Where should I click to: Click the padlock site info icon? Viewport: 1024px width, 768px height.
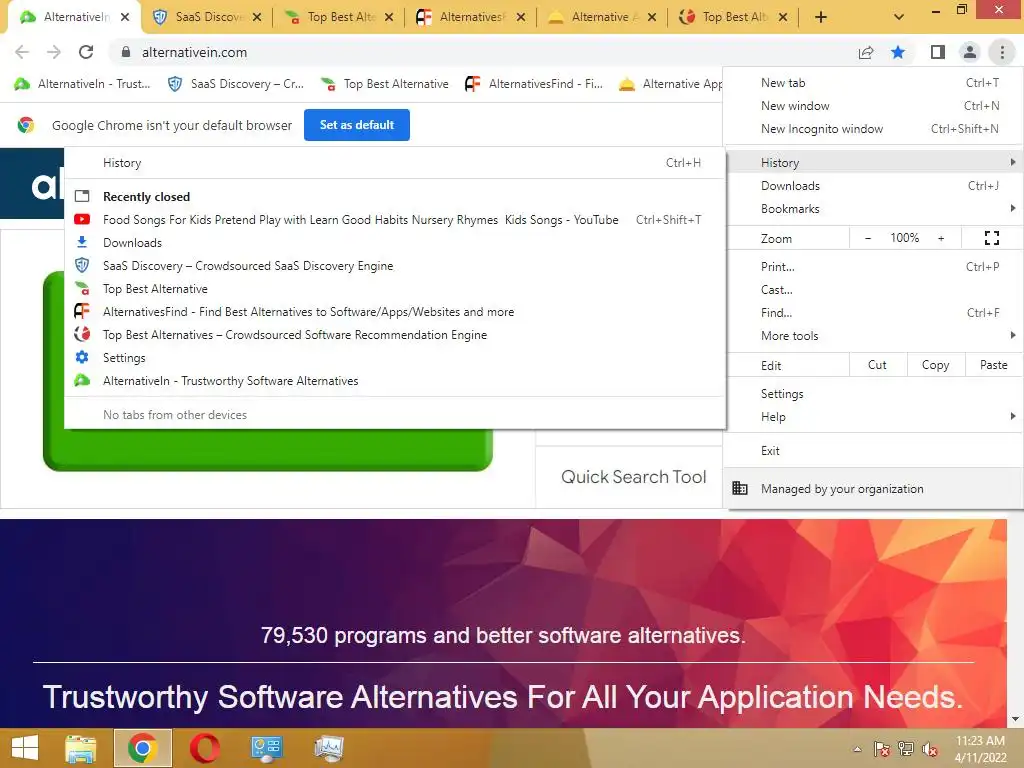126,52
